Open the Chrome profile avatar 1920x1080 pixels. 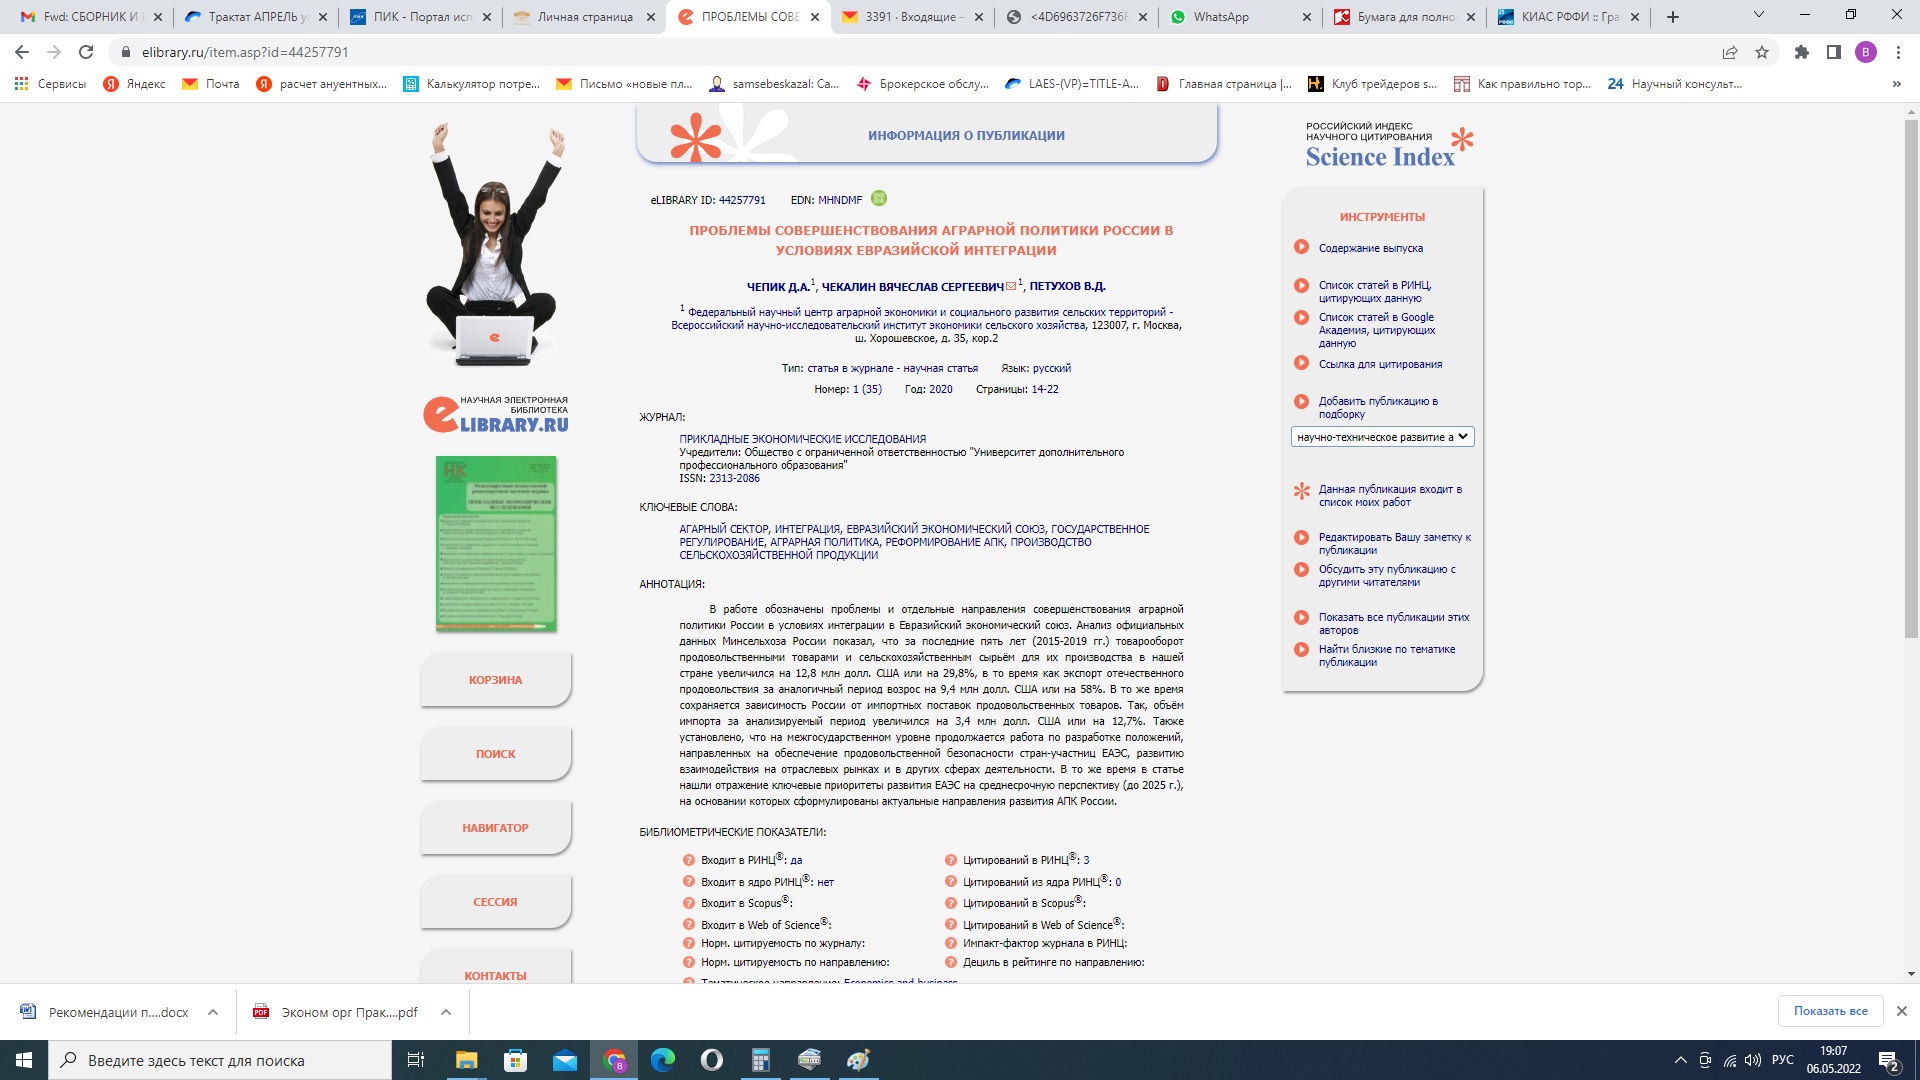(x=1866, y=52)
